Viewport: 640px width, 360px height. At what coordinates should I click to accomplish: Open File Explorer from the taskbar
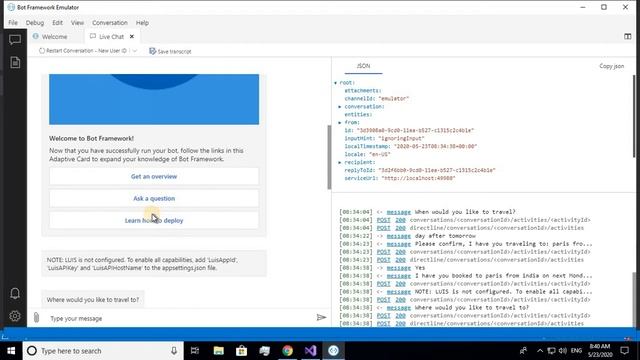point(218,351)
